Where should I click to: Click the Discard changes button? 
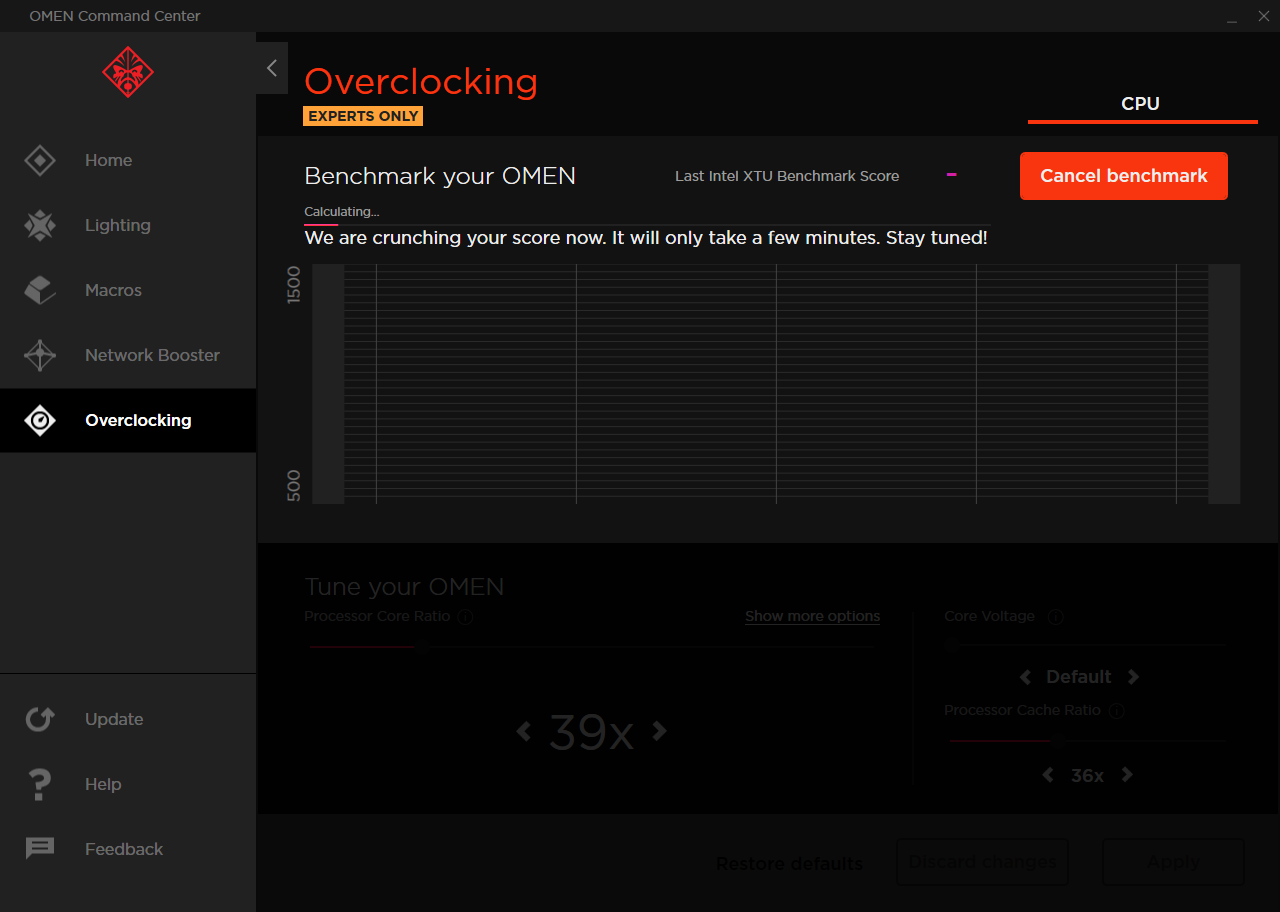[x=983, y=862]
